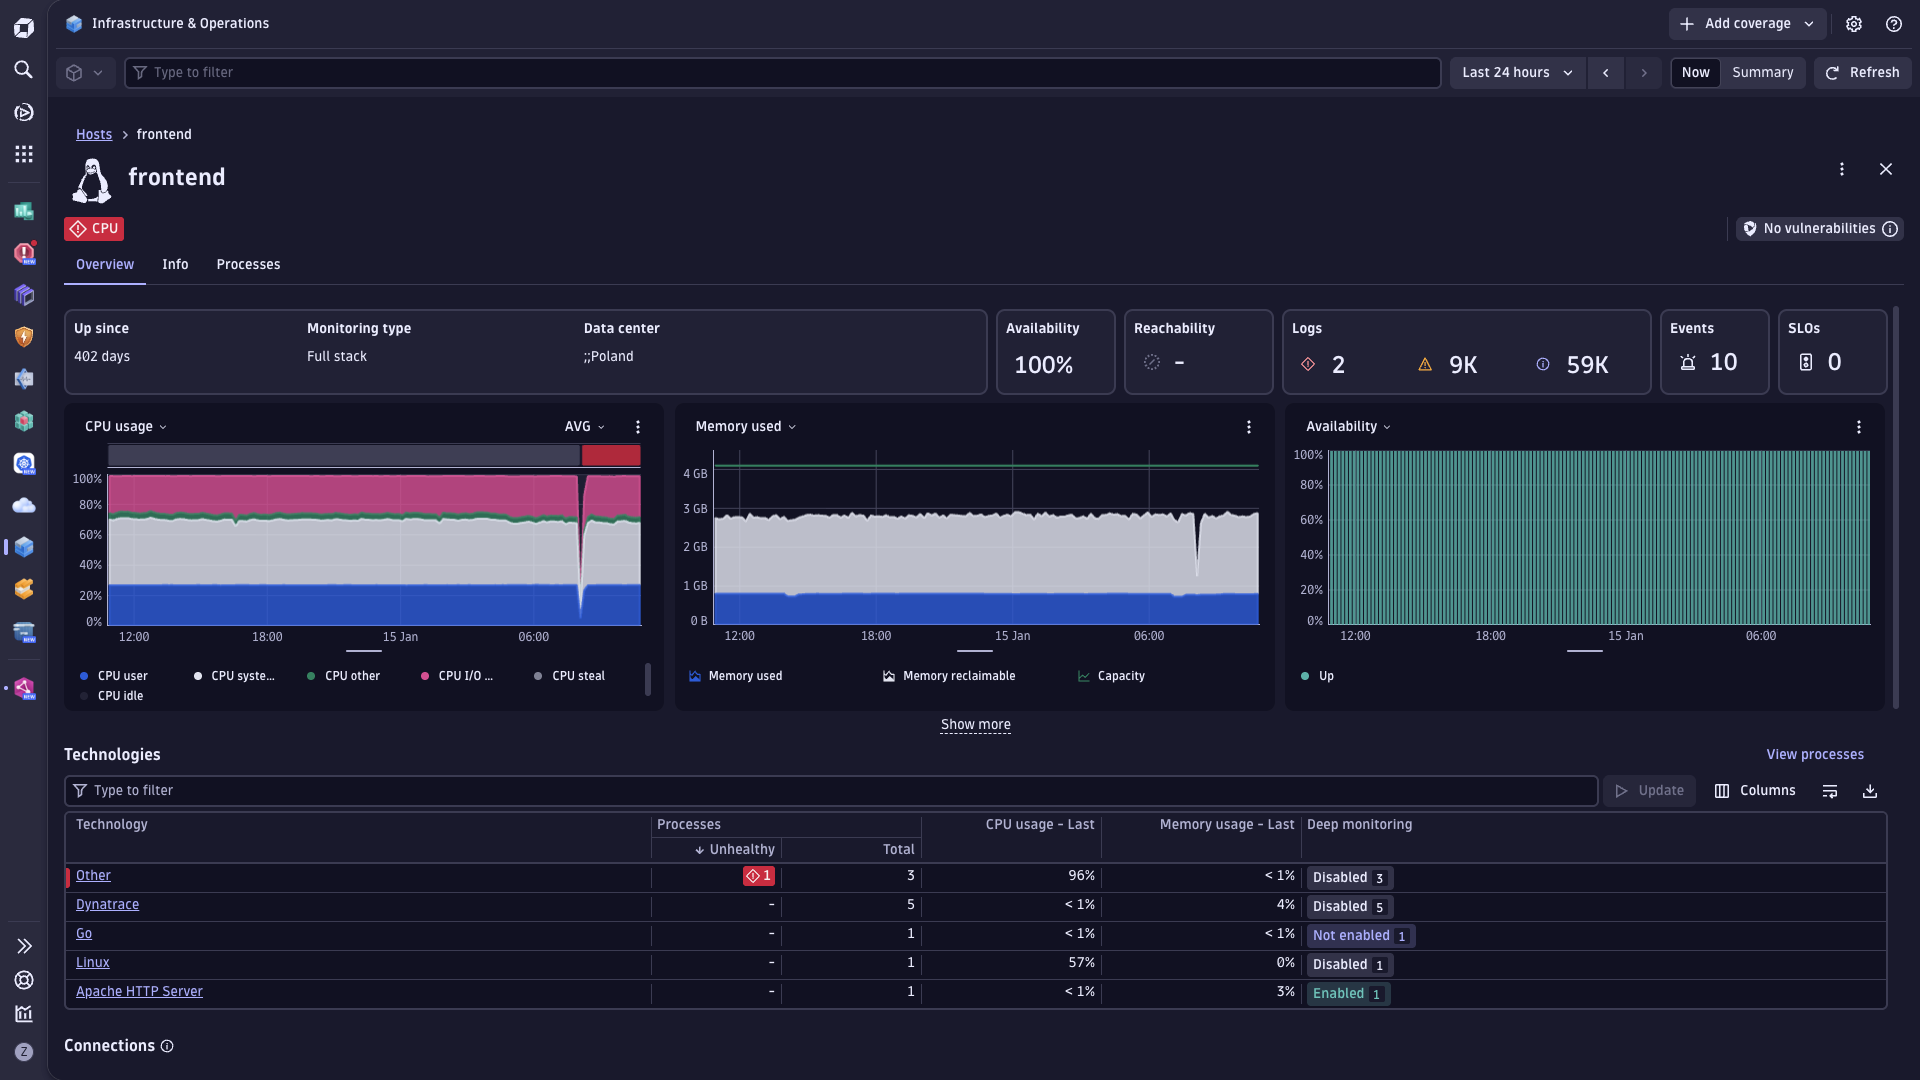Expand the AVG aggregation dropdown

click(585, 427)
